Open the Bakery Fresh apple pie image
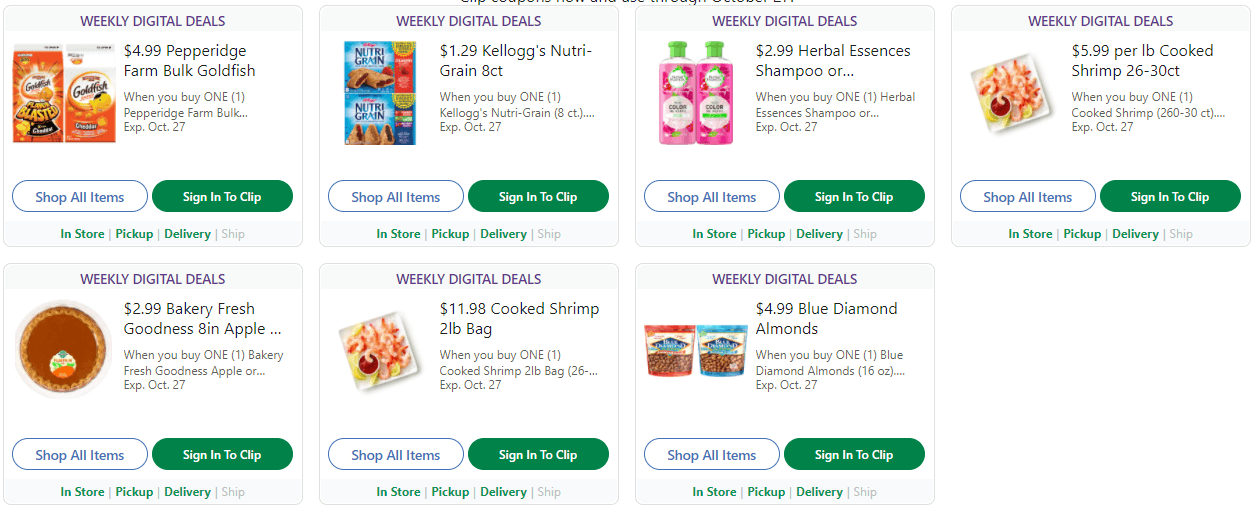The image size is (1258, 516). click(x=62, y=350)
